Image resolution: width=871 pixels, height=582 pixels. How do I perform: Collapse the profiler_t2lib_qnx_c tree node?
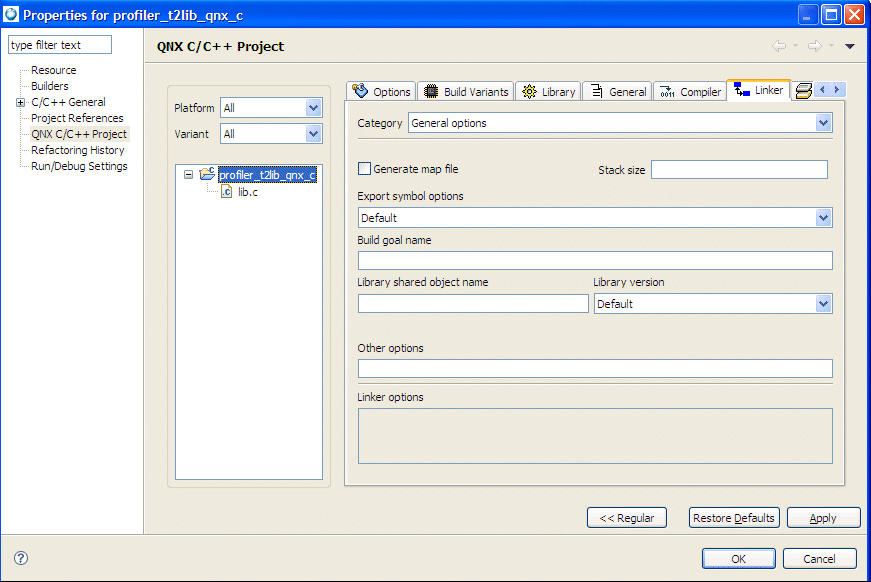point(188,174)
